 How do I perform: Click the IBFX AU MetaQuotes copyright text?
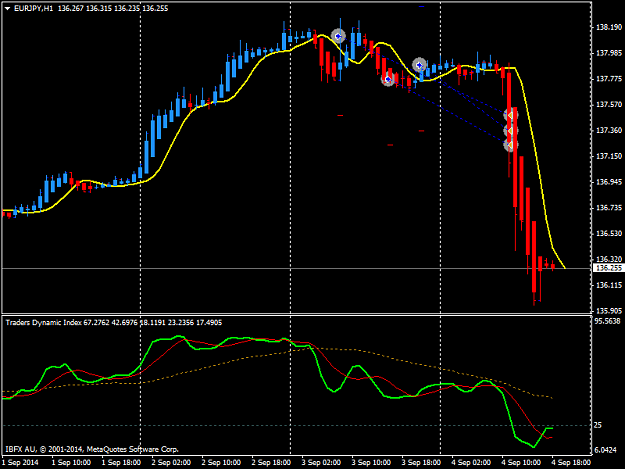(92, 449)
